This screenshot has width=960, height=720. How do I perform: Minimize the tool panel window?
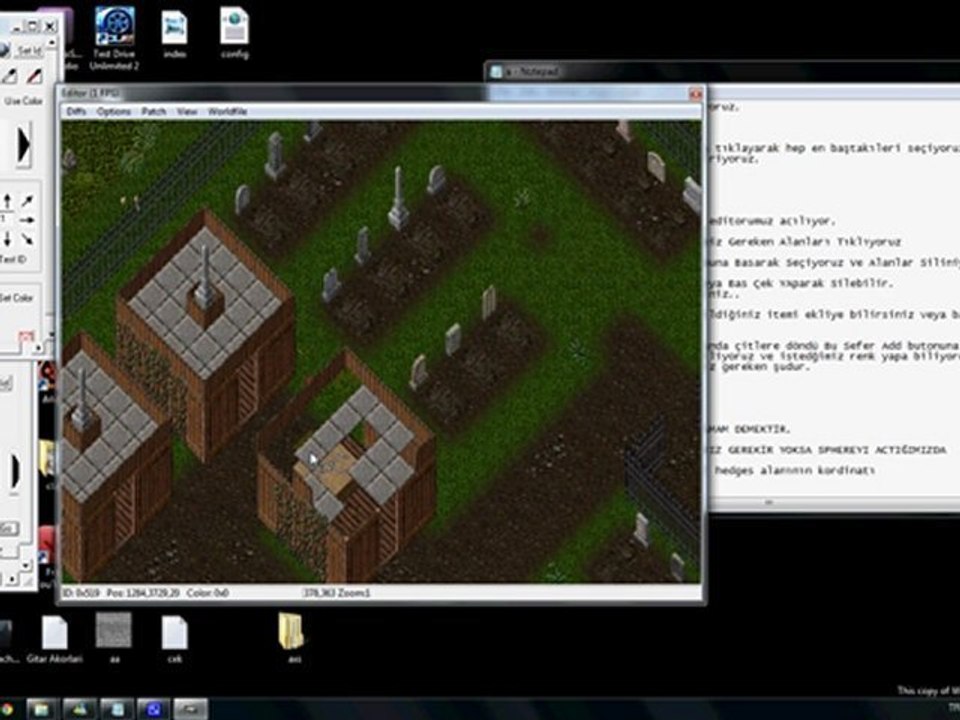[x=17, y=26]
